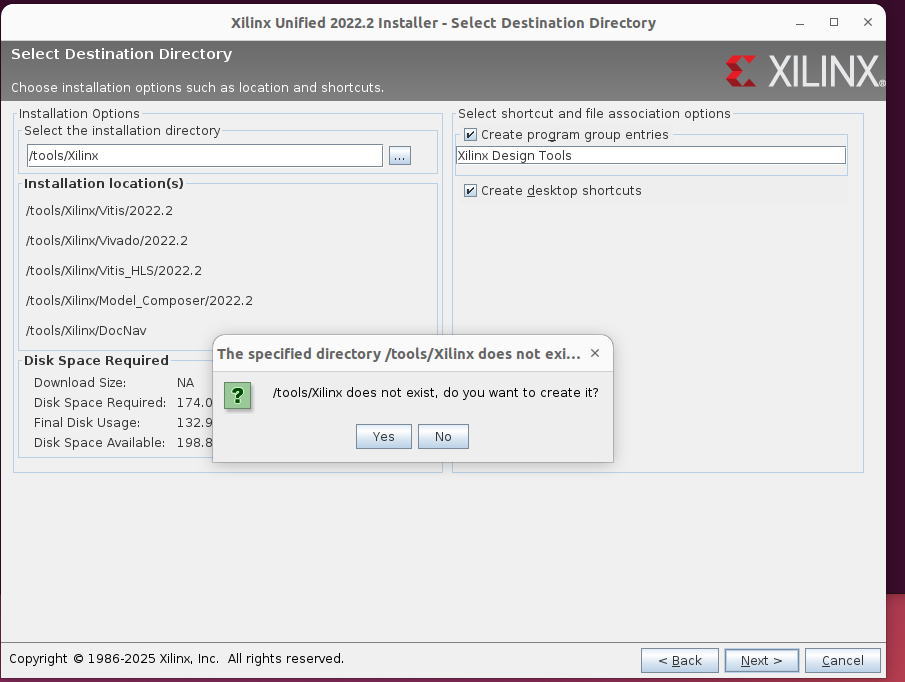Click the Download Size label
Image resolution: width=905 pixels, height=682 pixels.
pyautogui.click(x=80, y=383)
